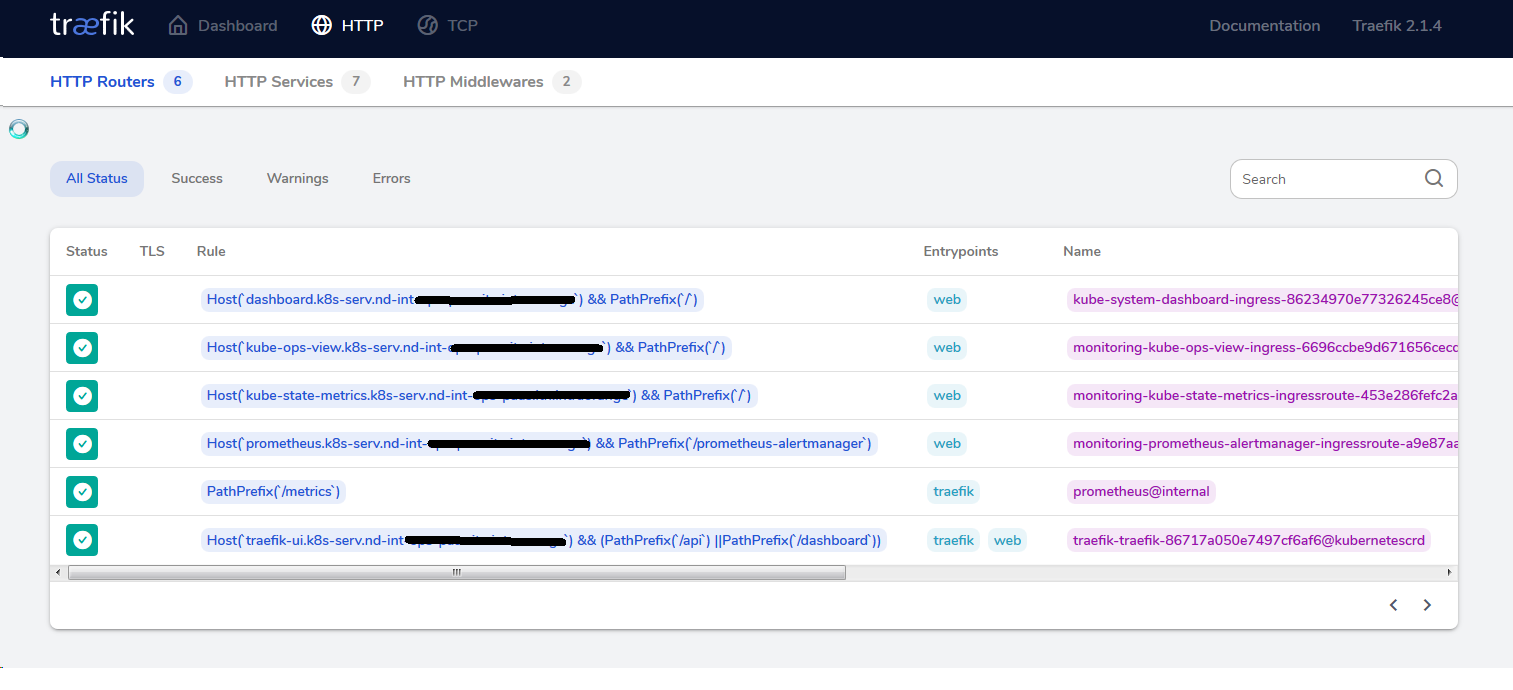Click the search magnifier icon
The width and height of the screenshot is (1513, 690).
tap(1434, 178)
